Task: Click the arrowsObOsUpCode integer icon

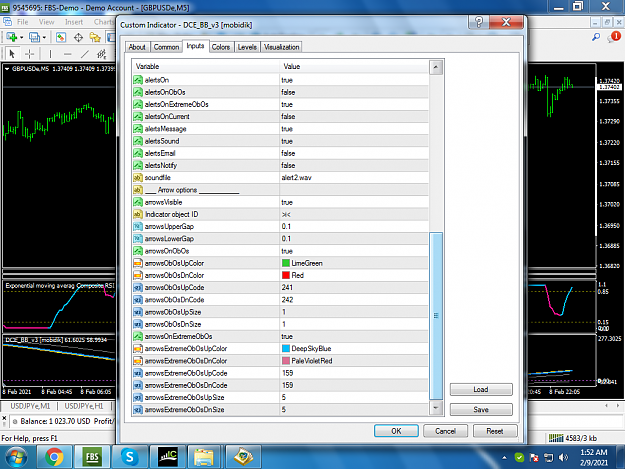Action: pyautogui.click(x=138, y=287)
